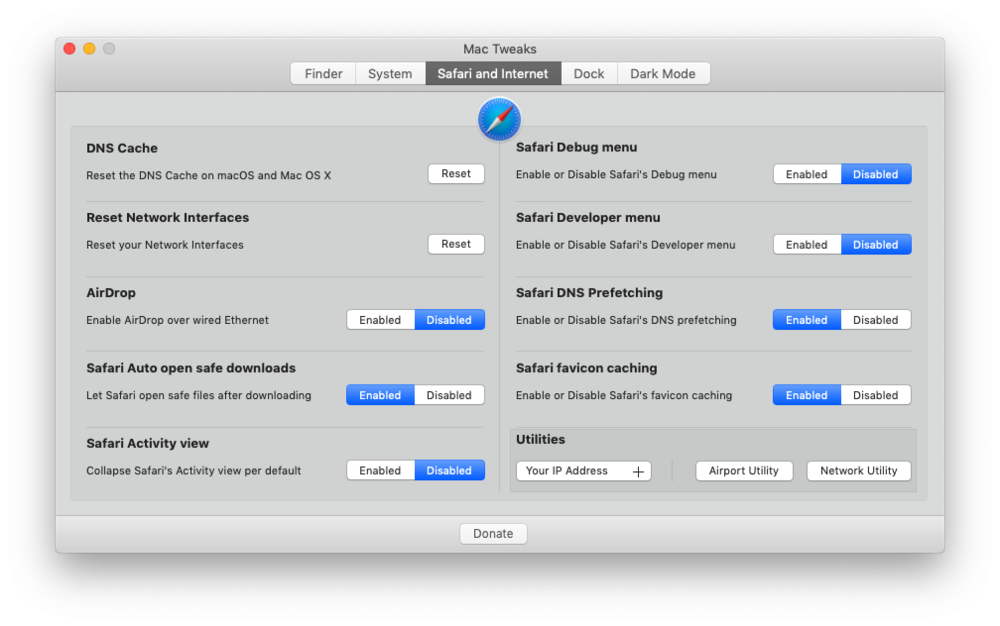Switch to the Dock tab
Screen dimensions: 1000x626
point(589,73)
